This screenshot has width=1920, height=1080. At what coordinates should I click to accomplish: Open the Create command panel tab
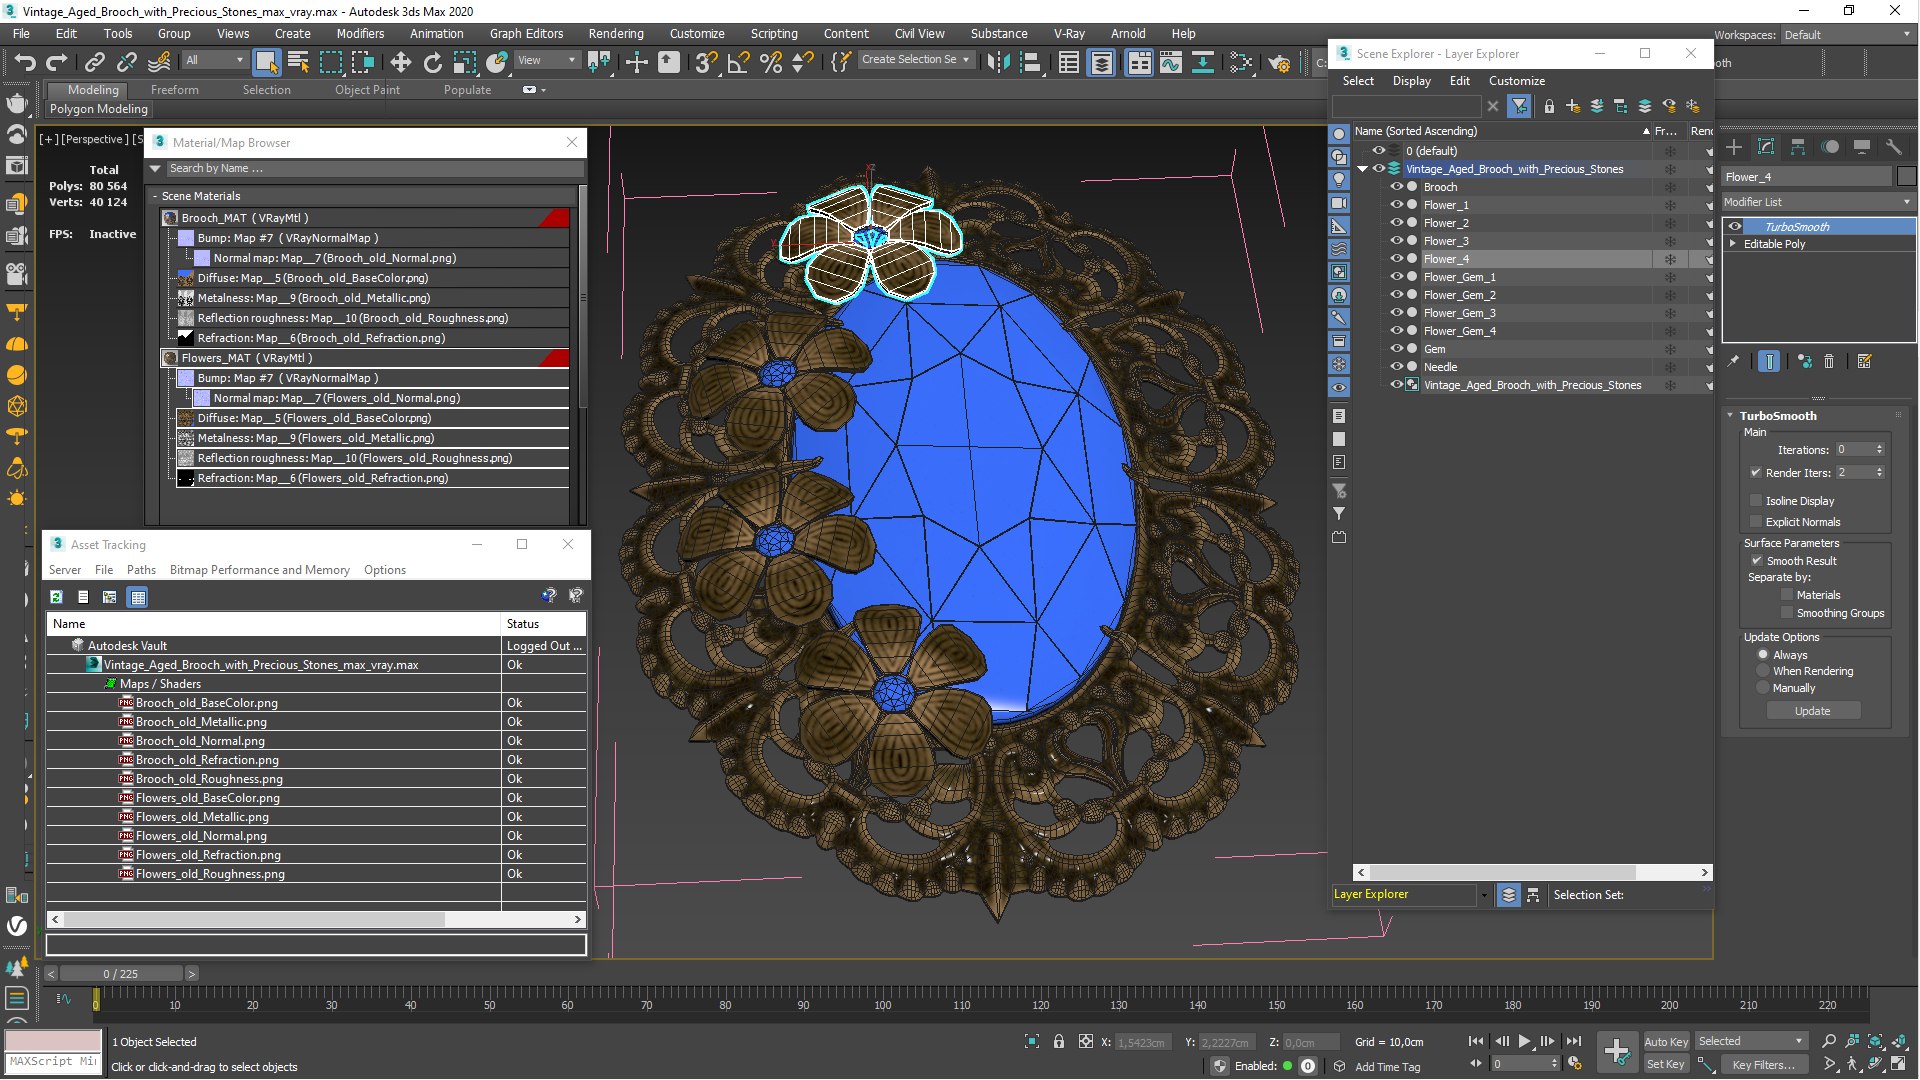coord(1734,147)
